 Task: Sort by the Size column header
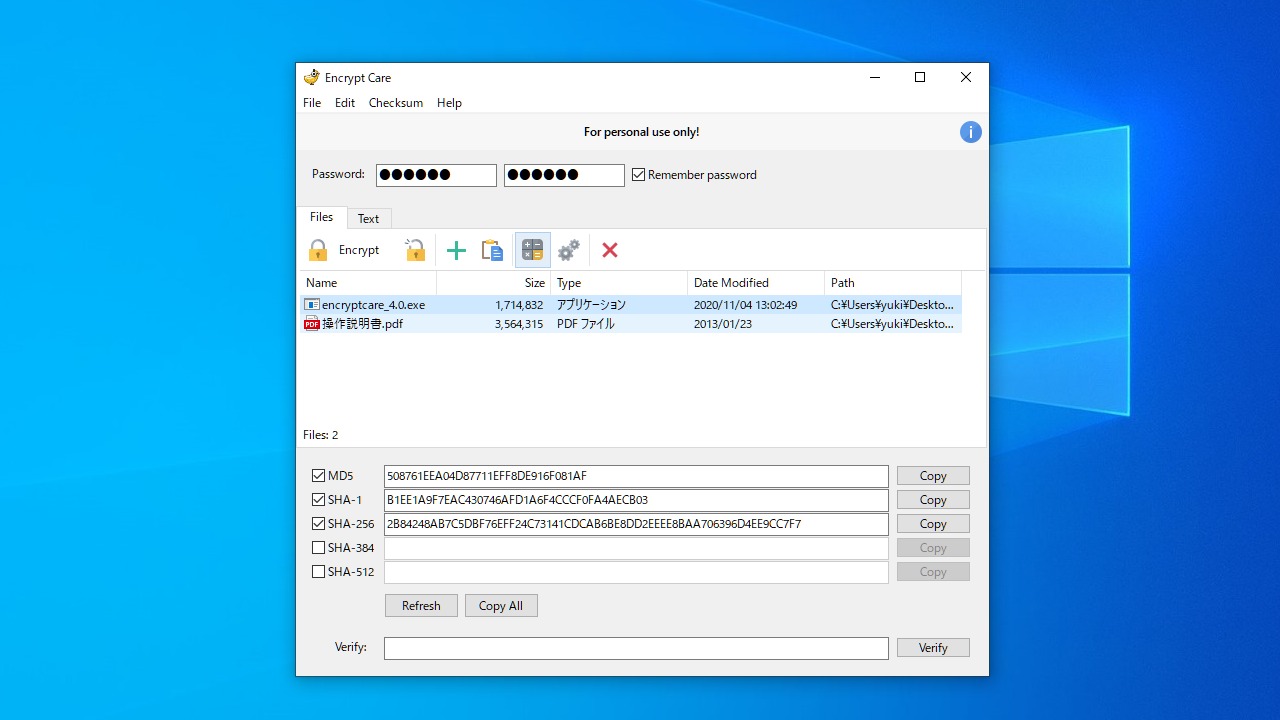pos(494,283)
